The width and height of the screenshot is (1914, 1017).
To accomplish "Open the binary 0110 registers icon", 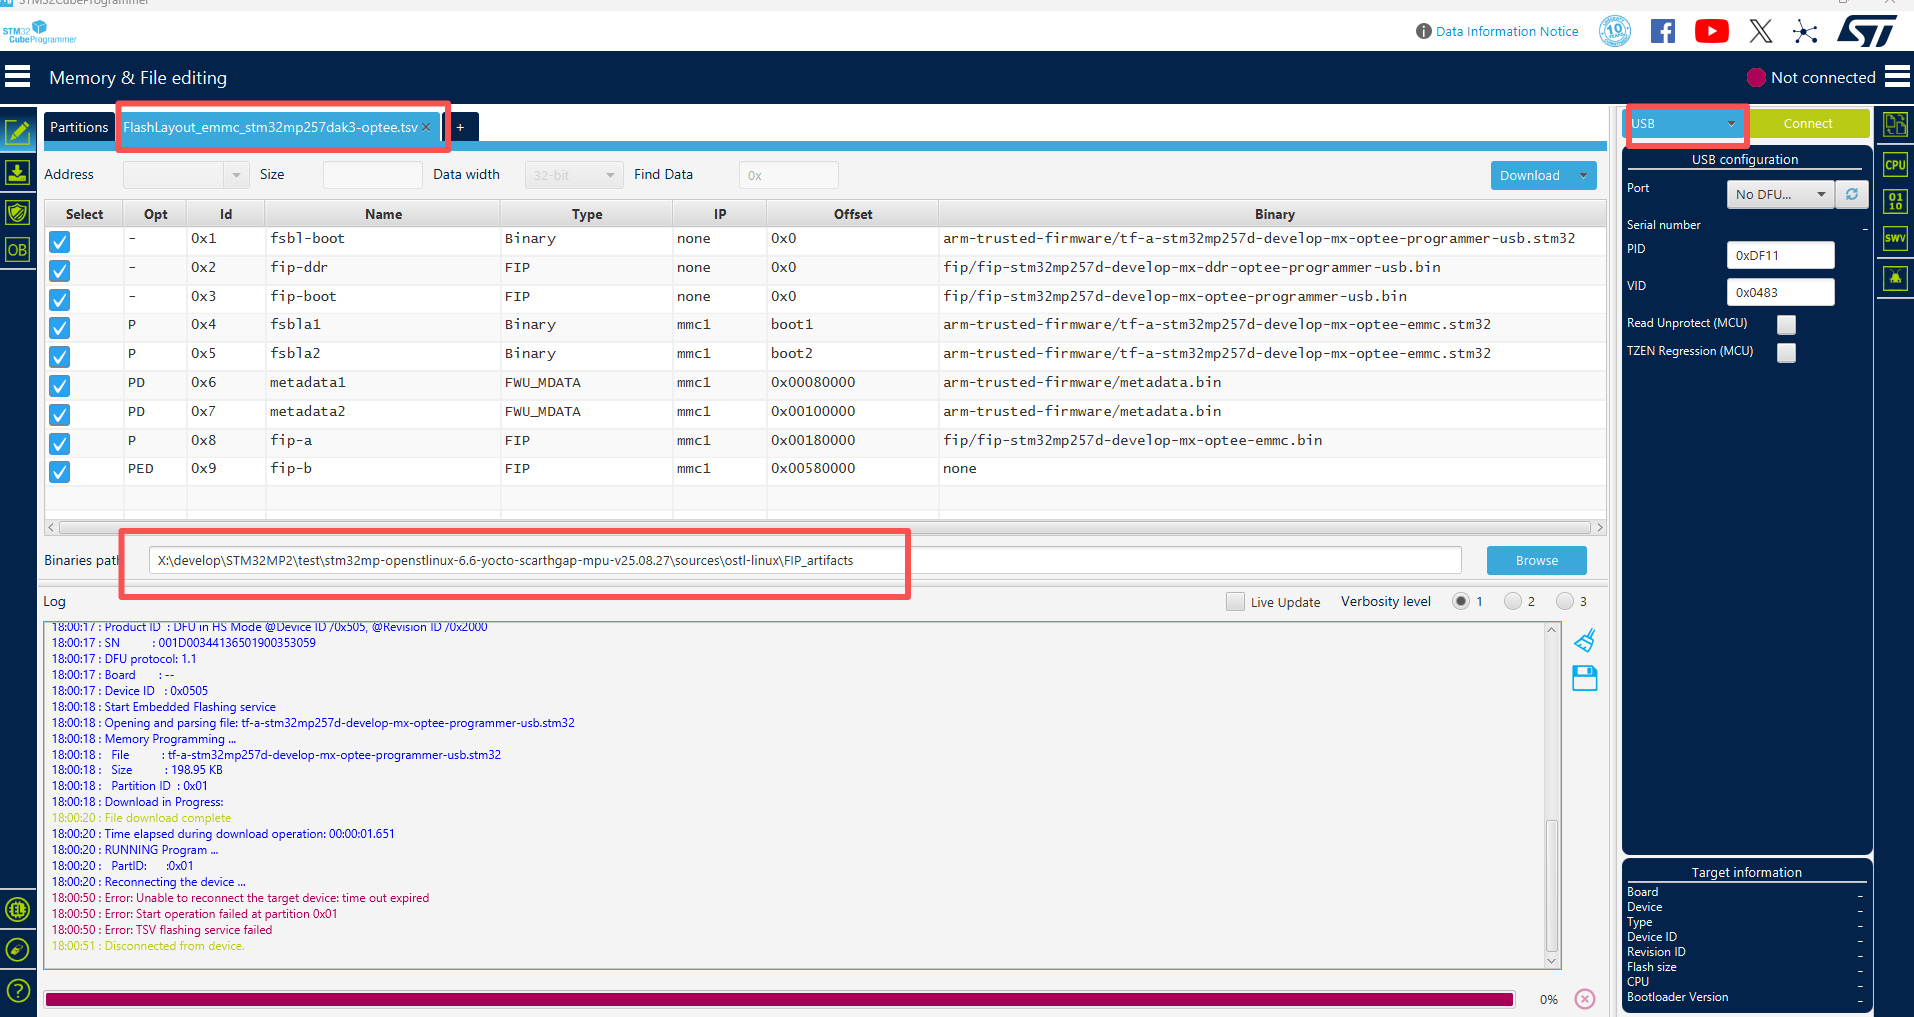I will click(1895, 201).
